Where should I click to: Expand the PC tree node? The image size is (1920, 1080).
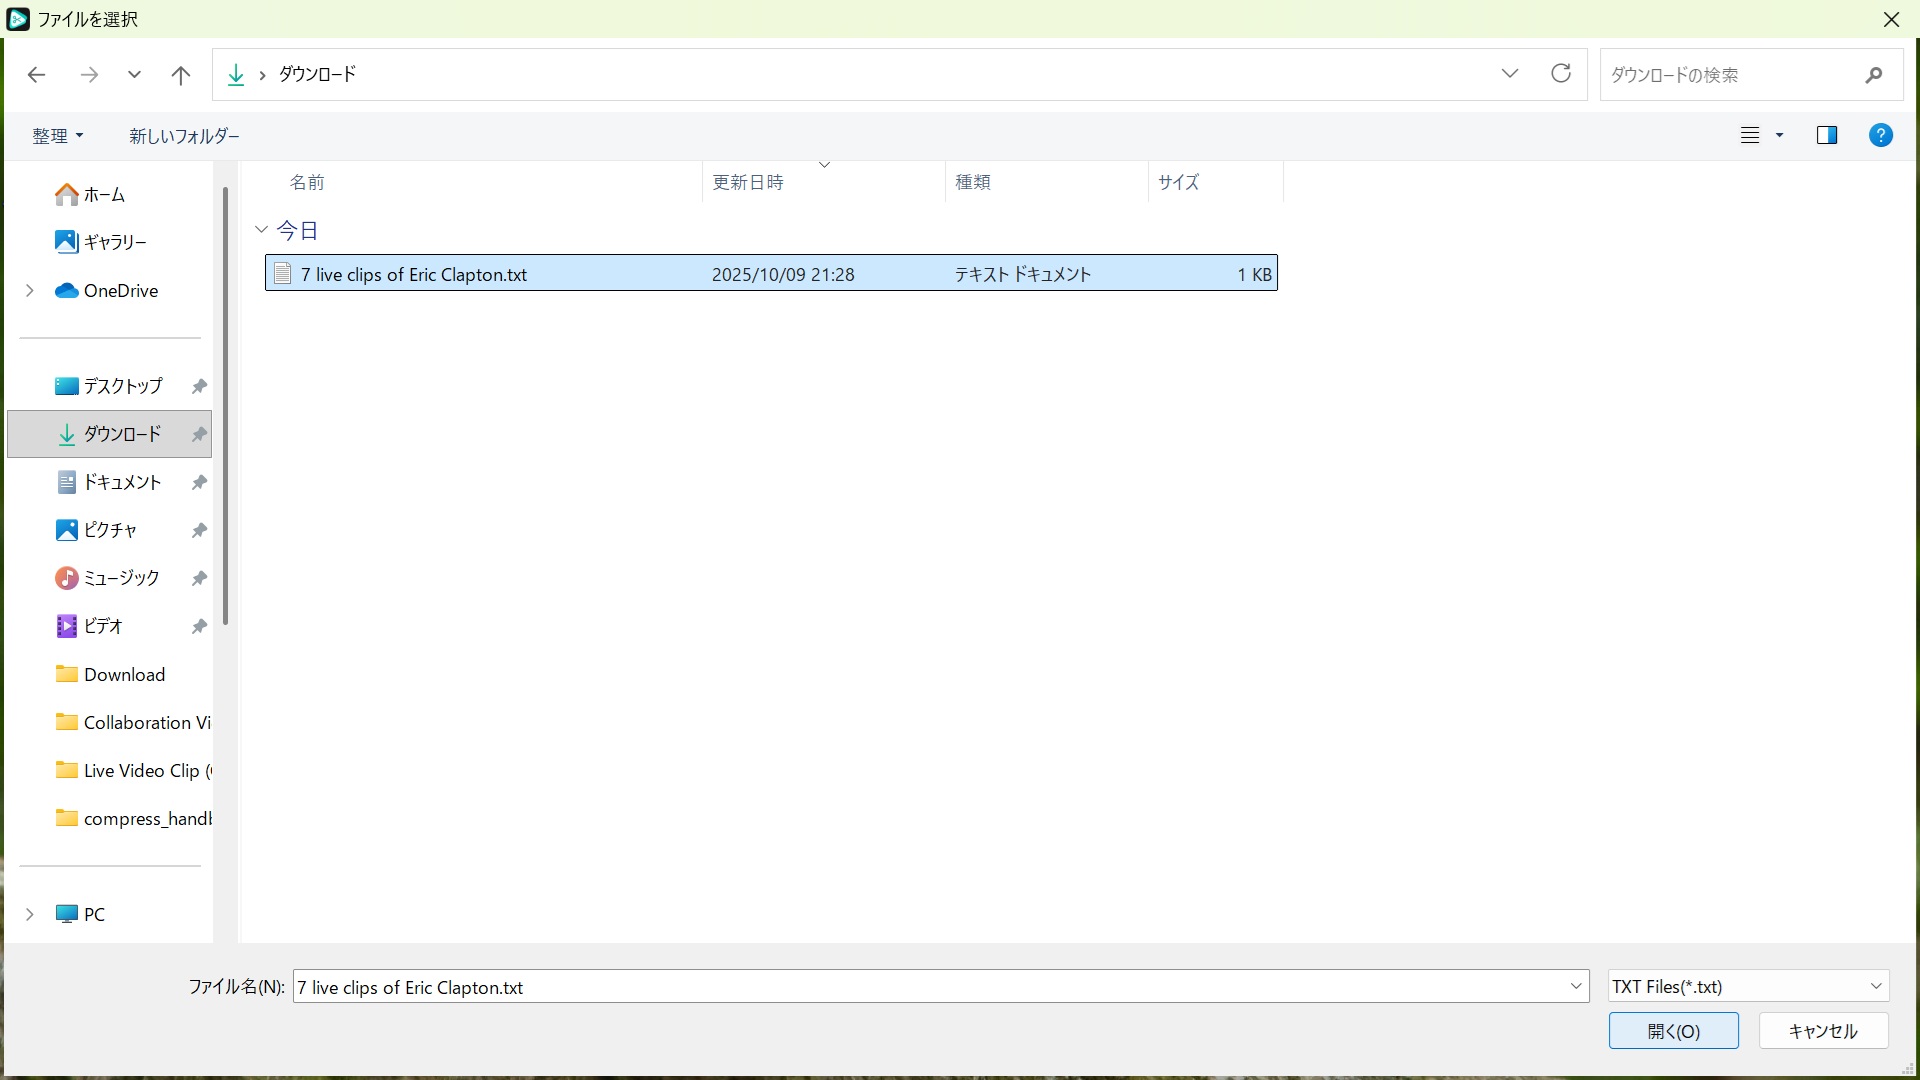30,914
